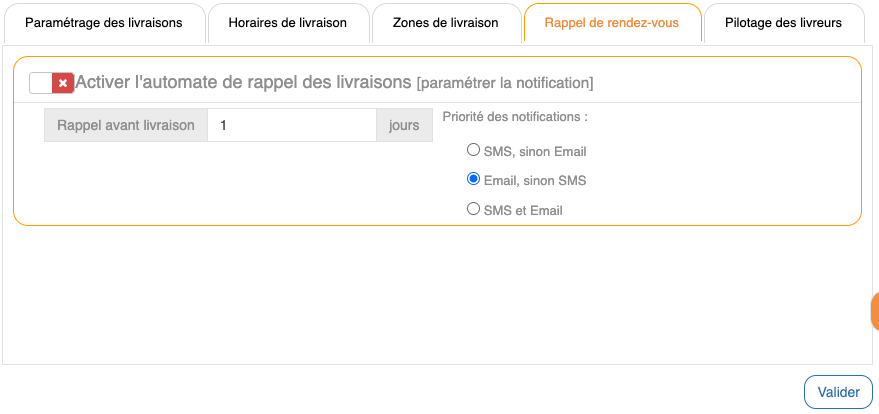Pick the SMS et Email radio button

474,210
